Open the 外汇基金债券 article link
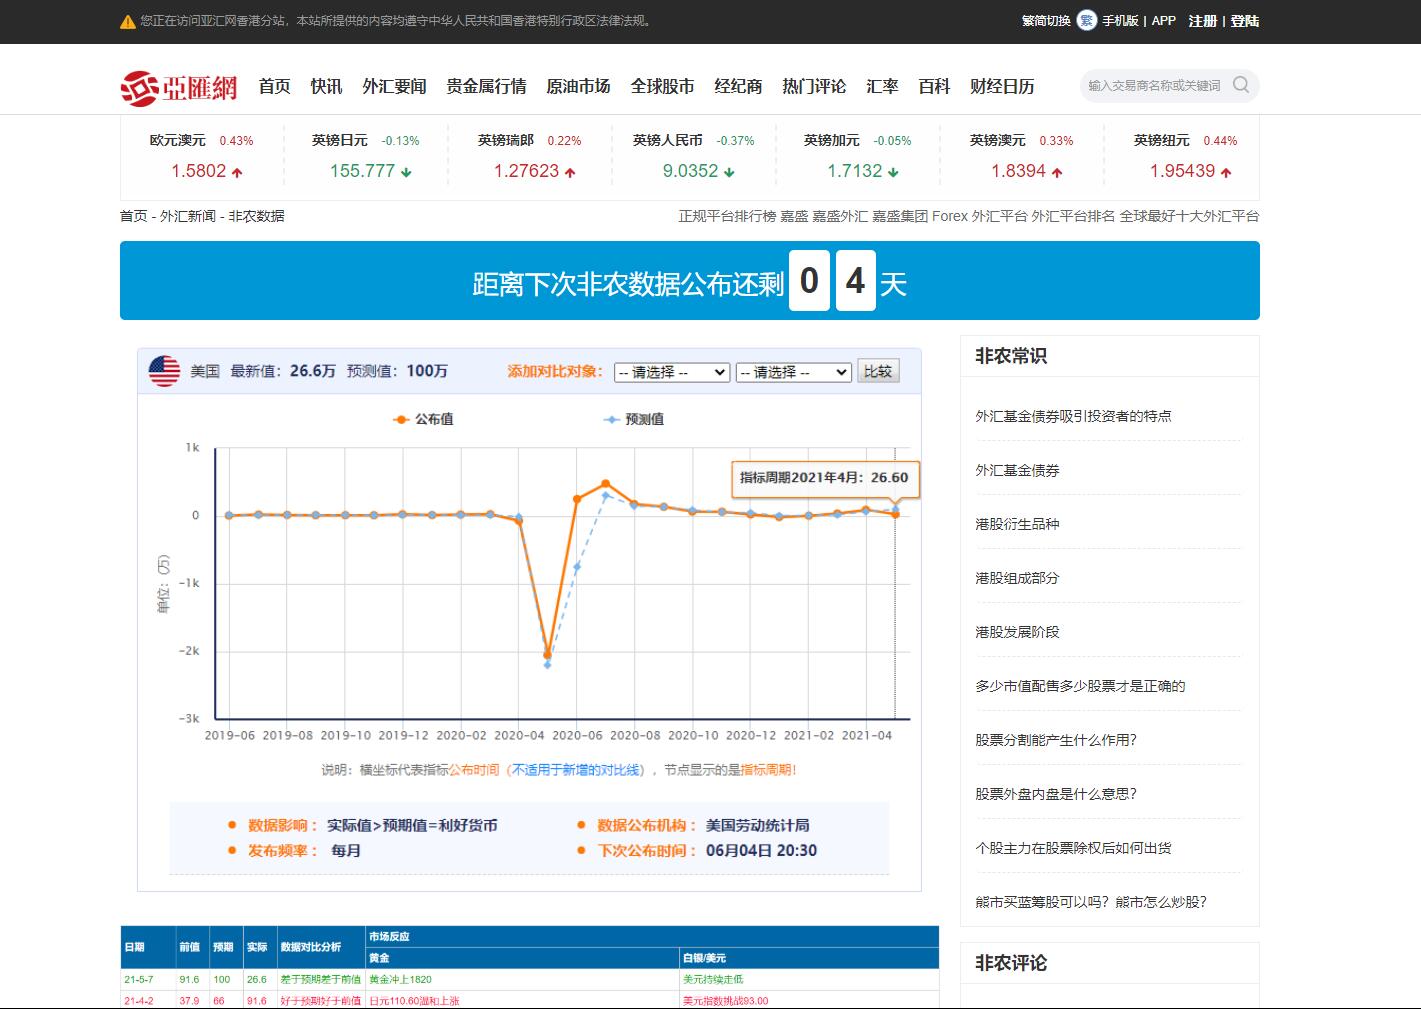Image resolution: width=1421 pixels, height=1009 pixels. (1017, 470)
